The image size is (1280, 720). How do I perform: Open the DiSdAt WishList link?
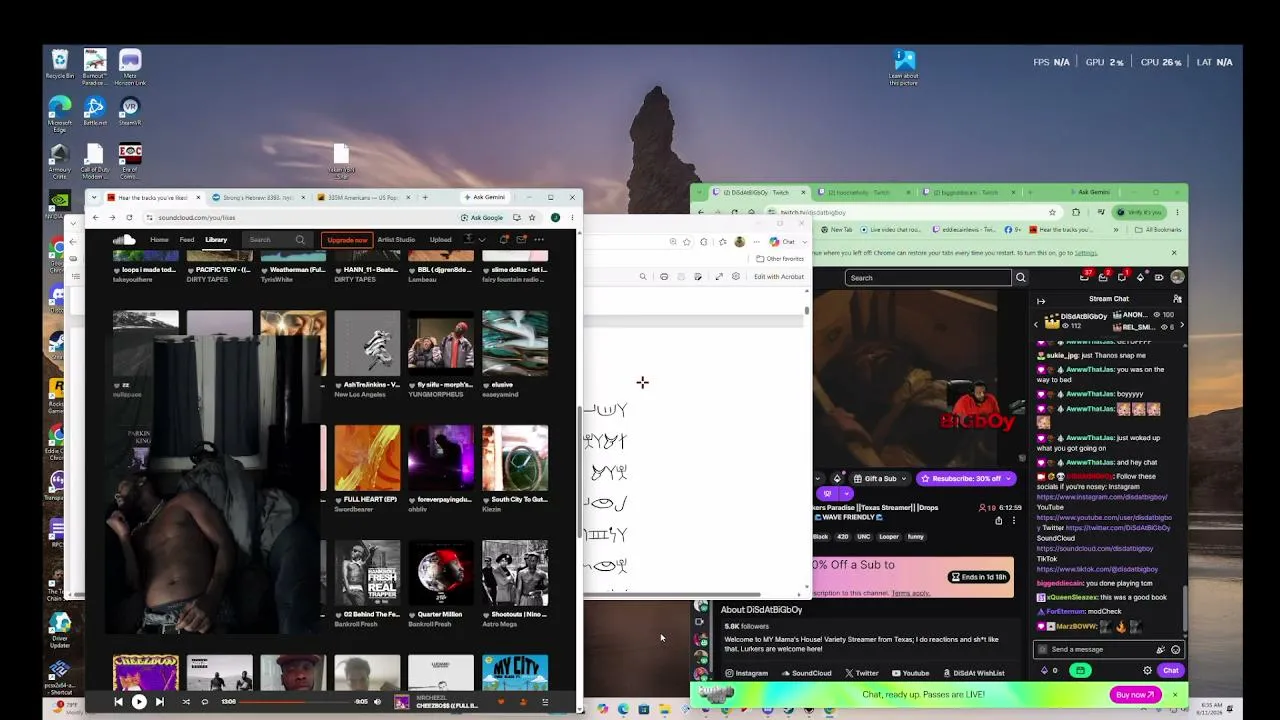point(973,673)
